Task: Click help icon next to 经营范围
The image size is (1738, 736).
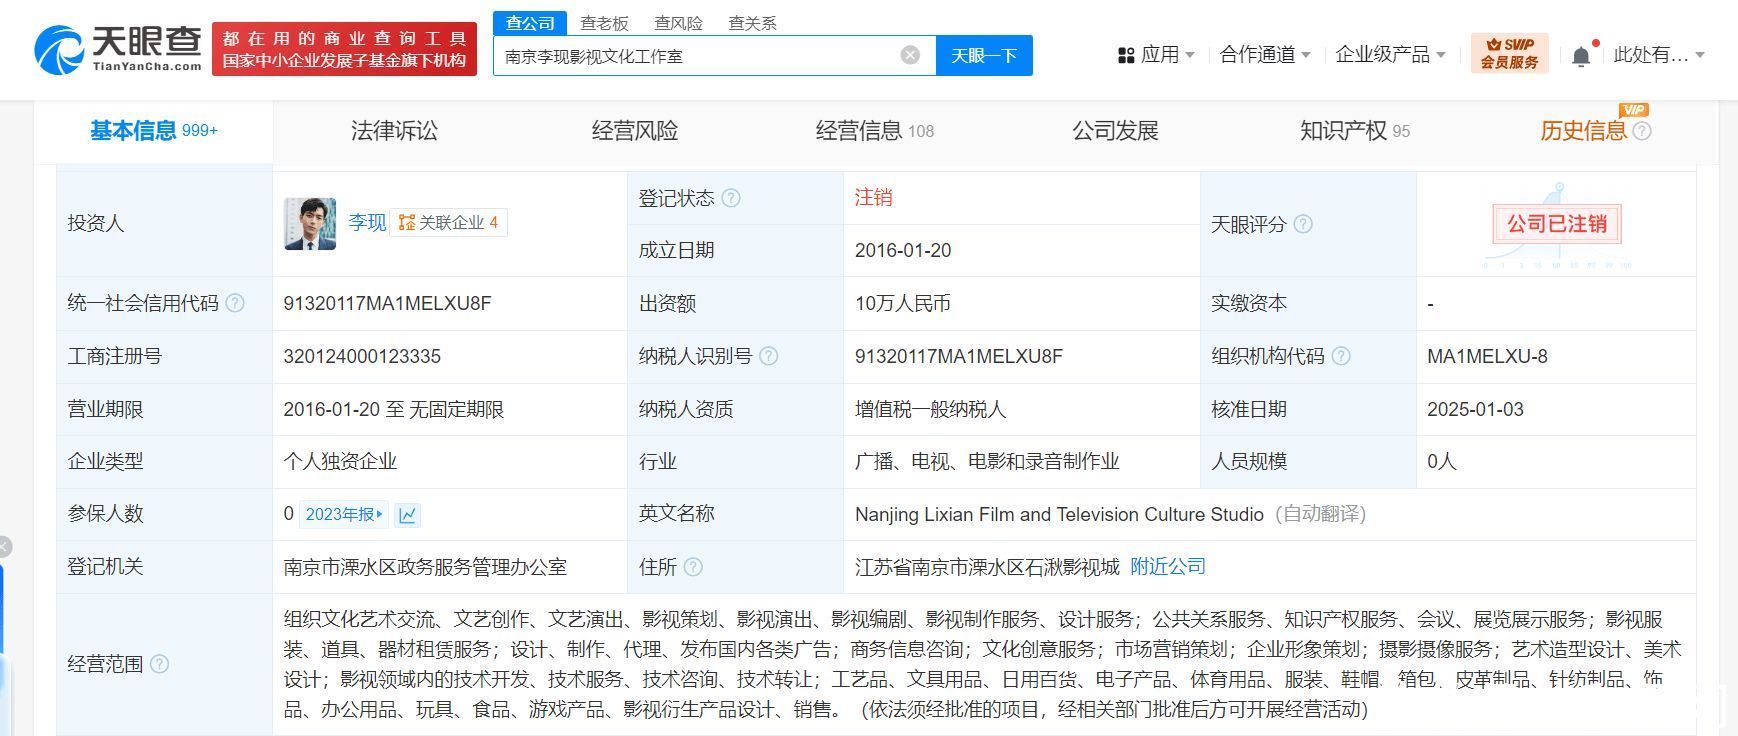Action: [159, 664]
